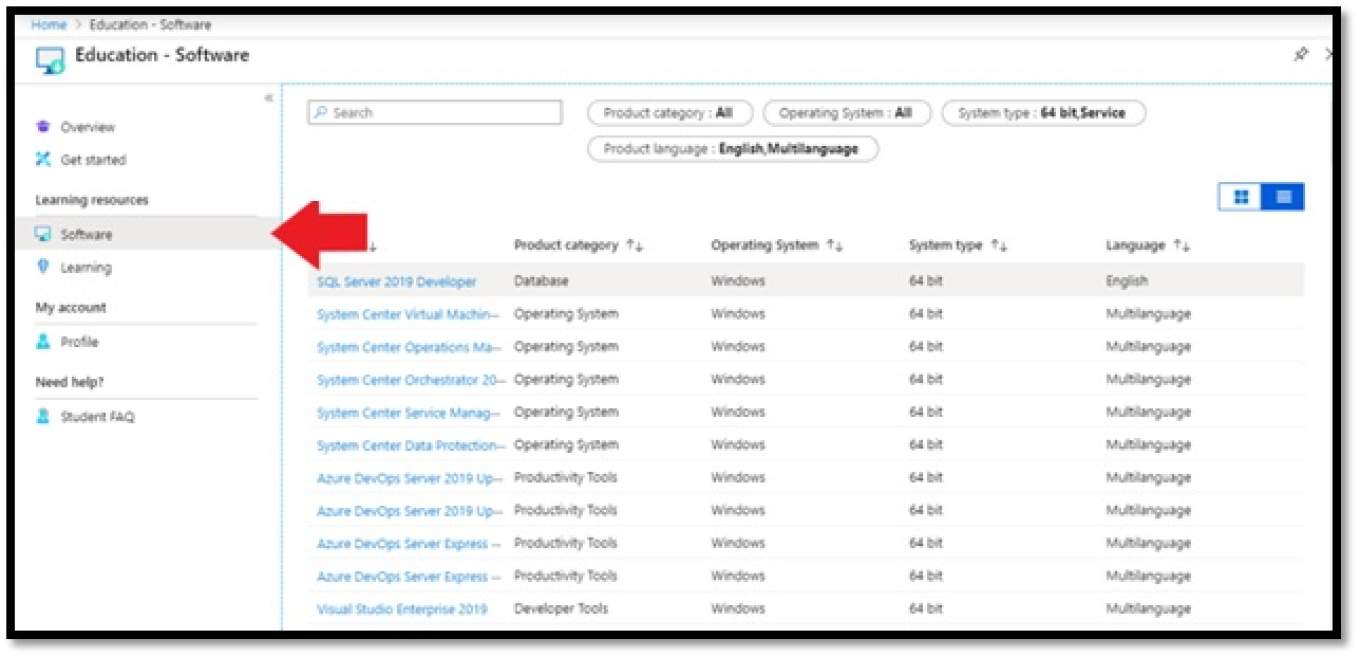Click inside the Search input field
The height and width of the screenshot is (656, 1360).
[x=430, y=112]
